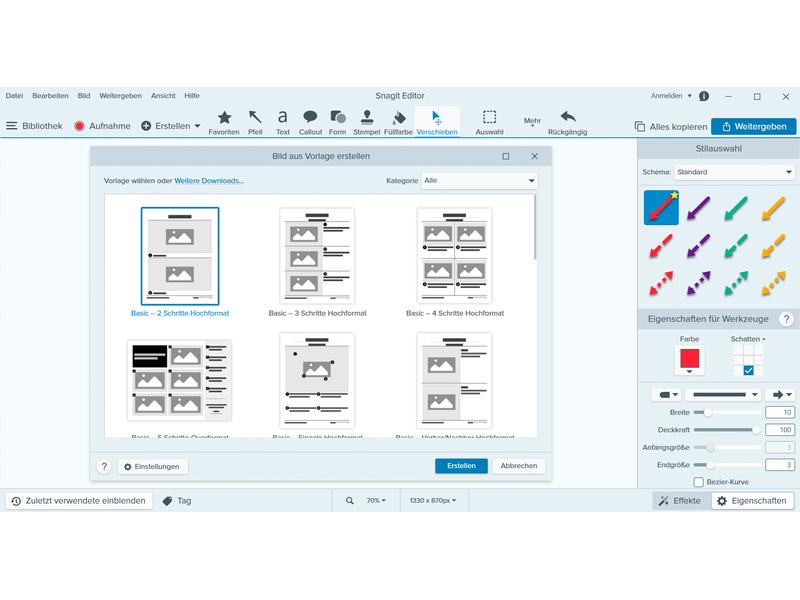800x600 pixels.
Task: Open the Kategorie dropdown
Action: 479,181
